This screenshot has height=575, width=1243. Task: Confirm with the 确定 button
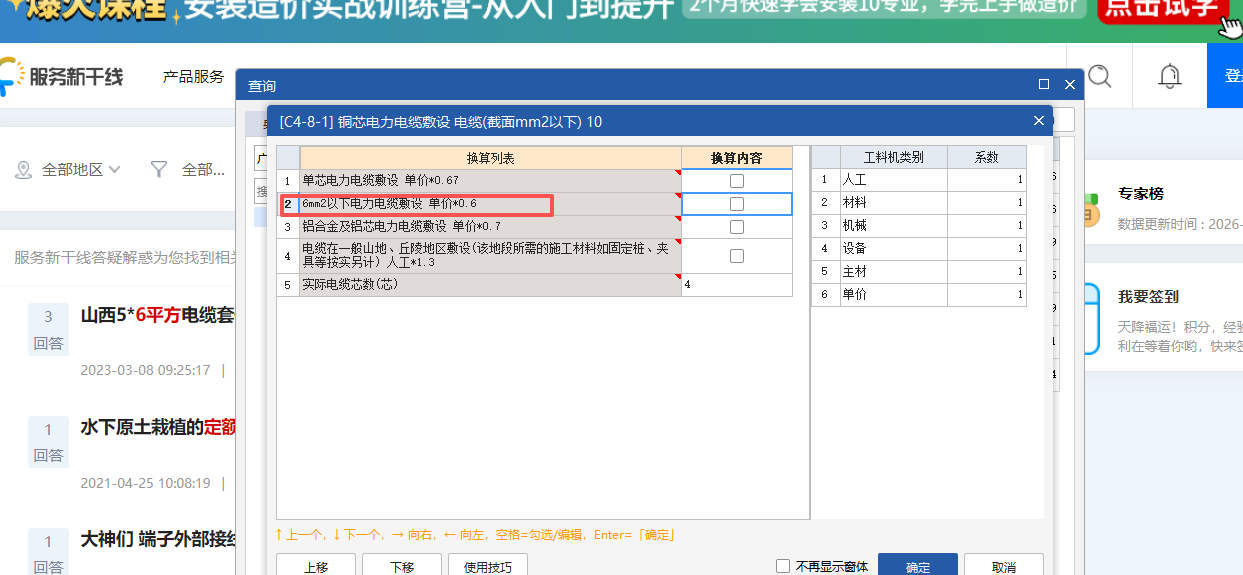coord(918,566)
